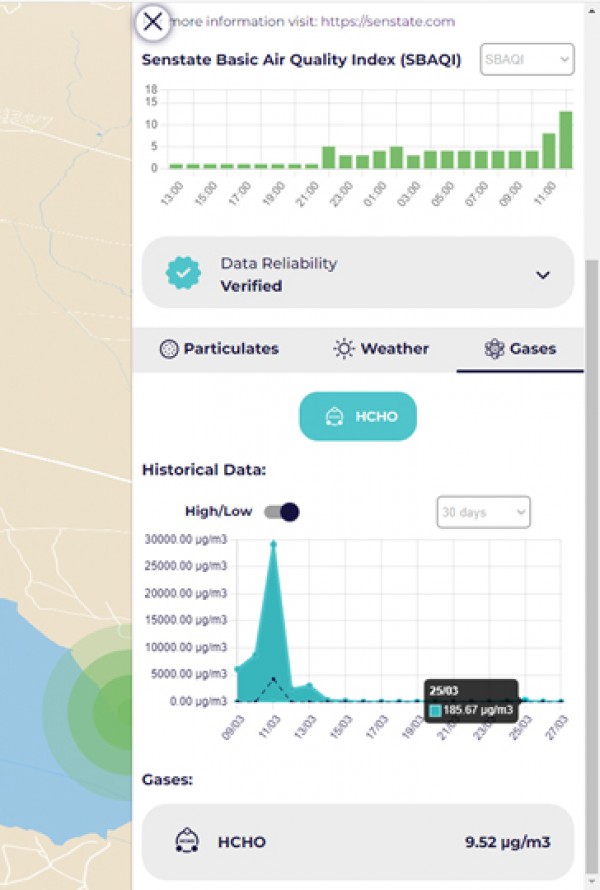The height and width of the screenshot is (890, 600).
Task: Open the SBAQI index dropdown
Action: point(527,60)
